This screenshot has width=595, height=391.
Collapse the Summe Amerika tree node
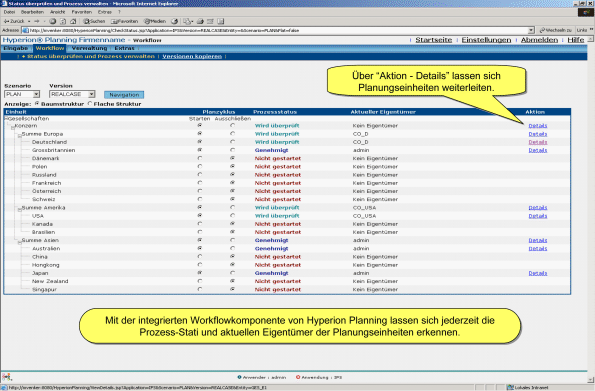click(x=20, y=210)
